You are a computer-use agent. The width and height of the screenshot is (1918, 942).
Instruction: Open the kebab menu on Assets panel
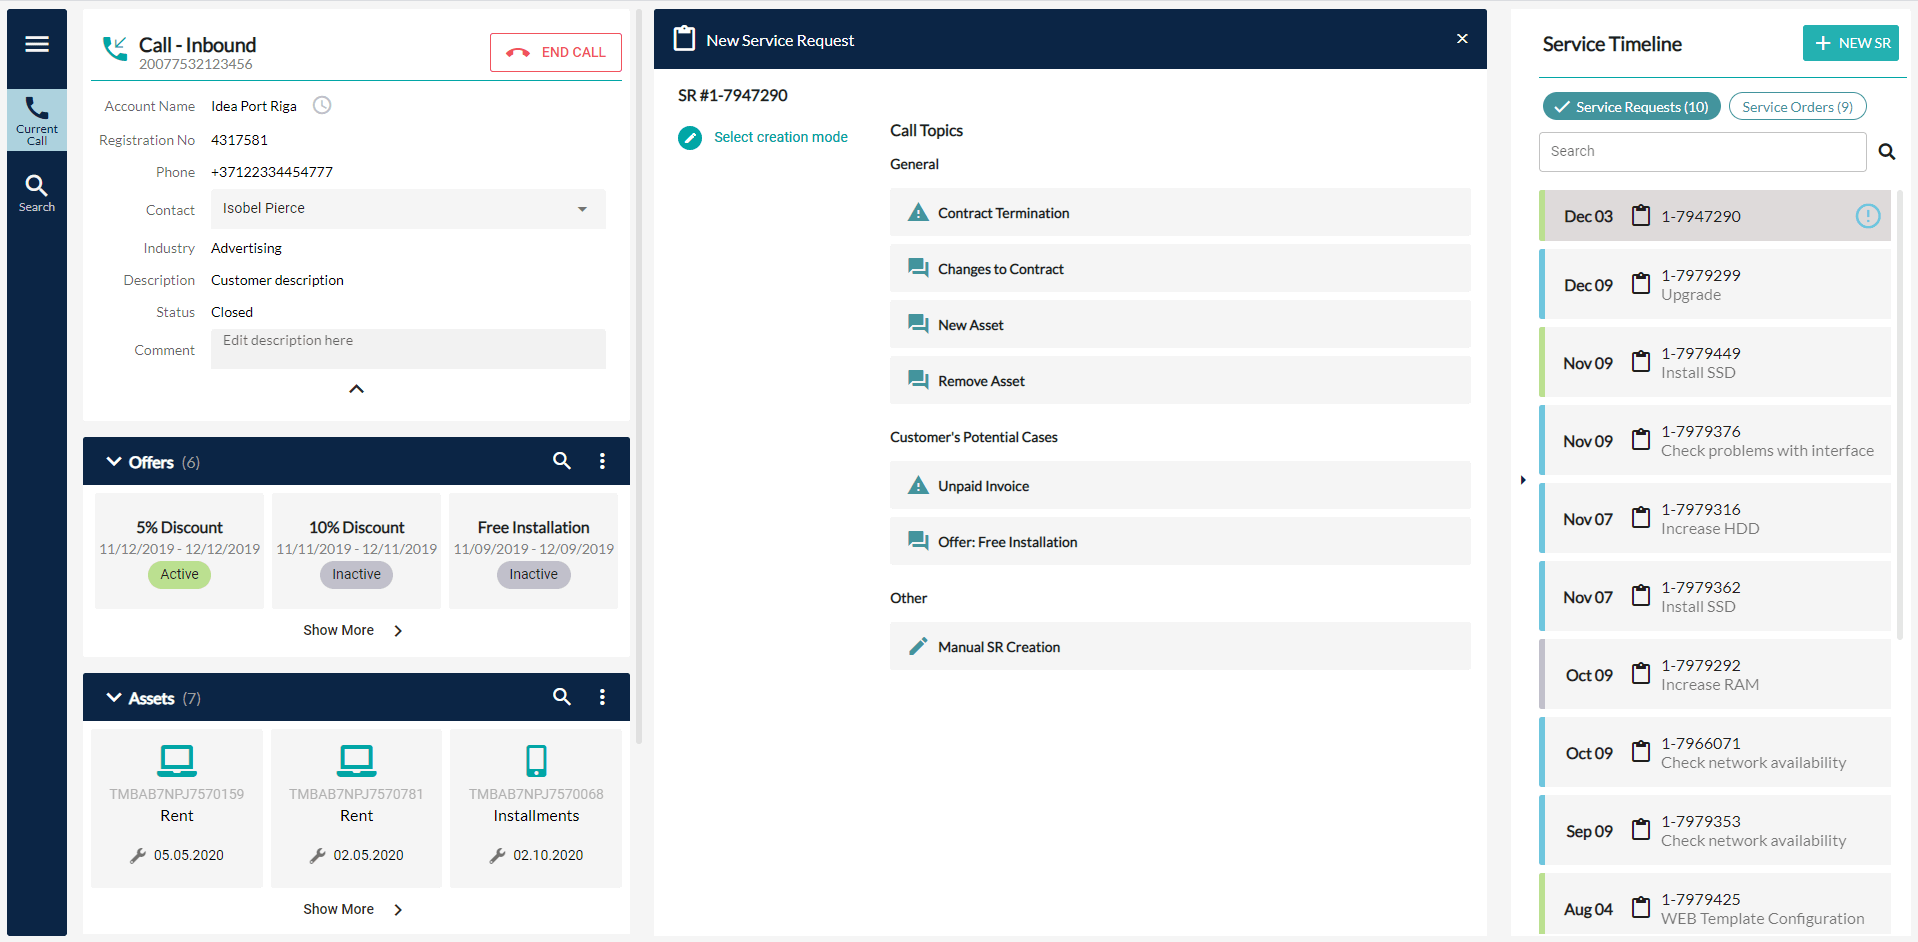pos(602,697)
